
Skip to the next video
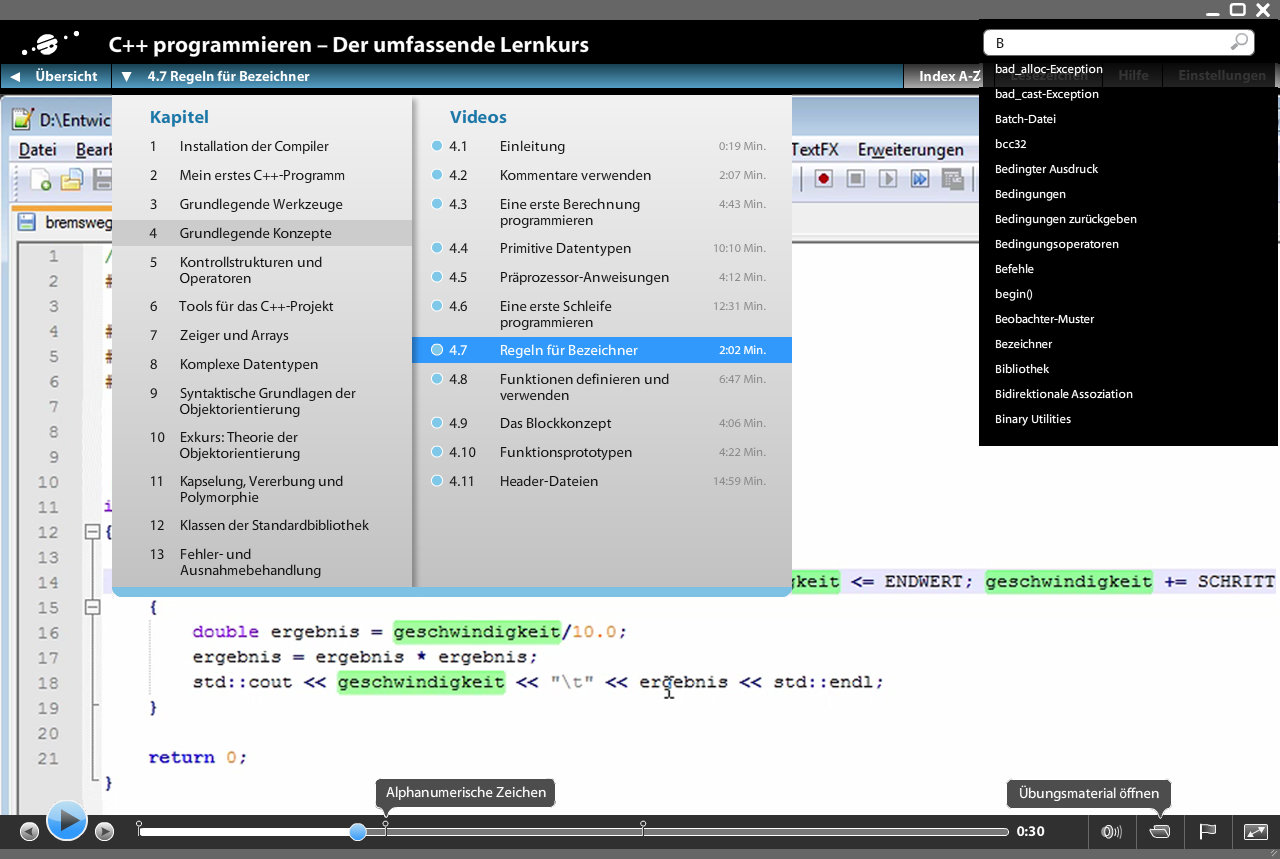104,831
